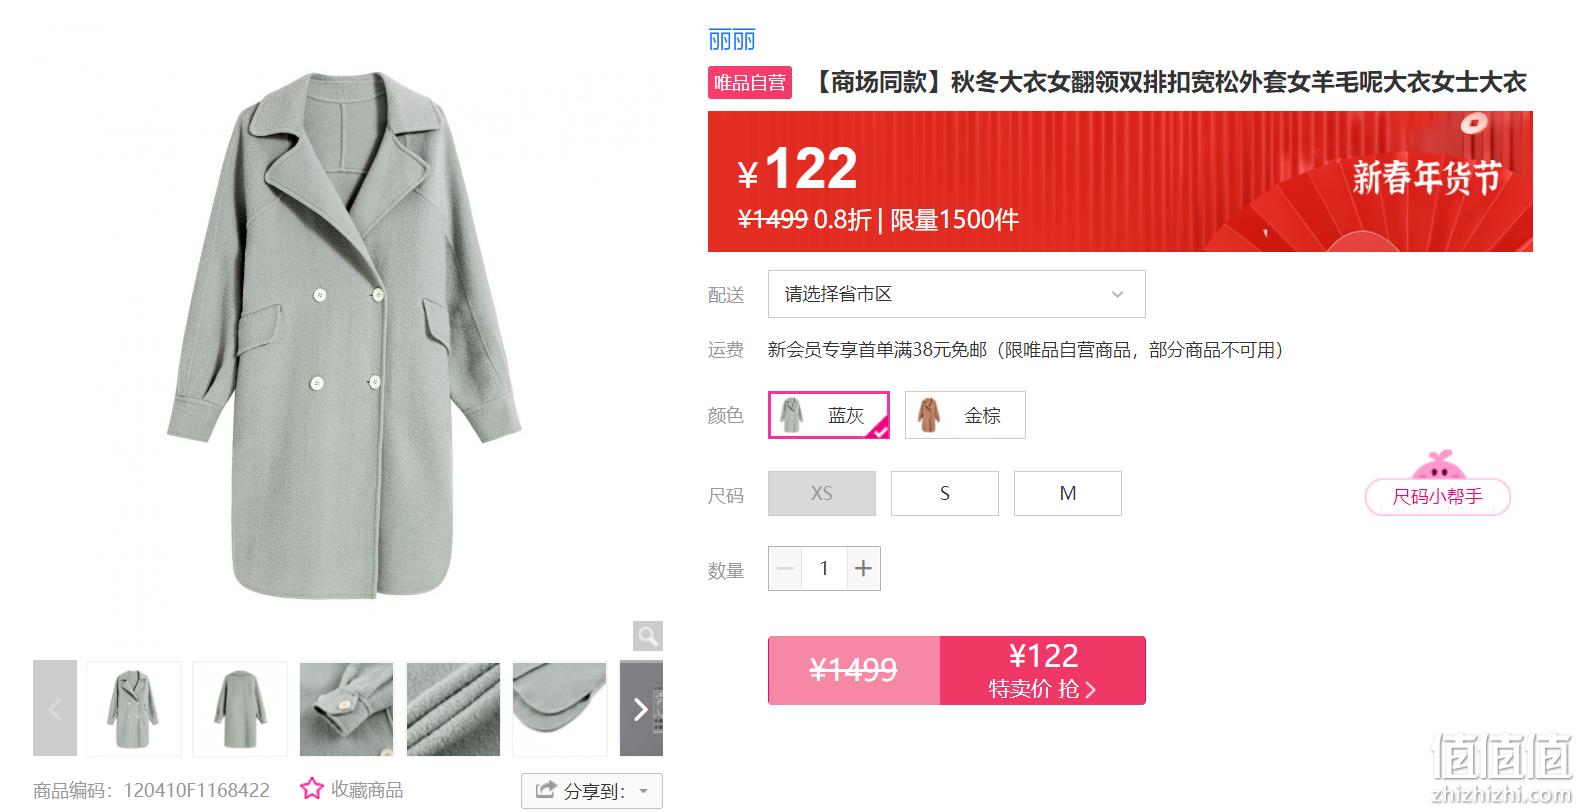Image resolution: width=1581 pixels, height=812 pixels.
Task: Choose size M
Action: pos(1068,493)
